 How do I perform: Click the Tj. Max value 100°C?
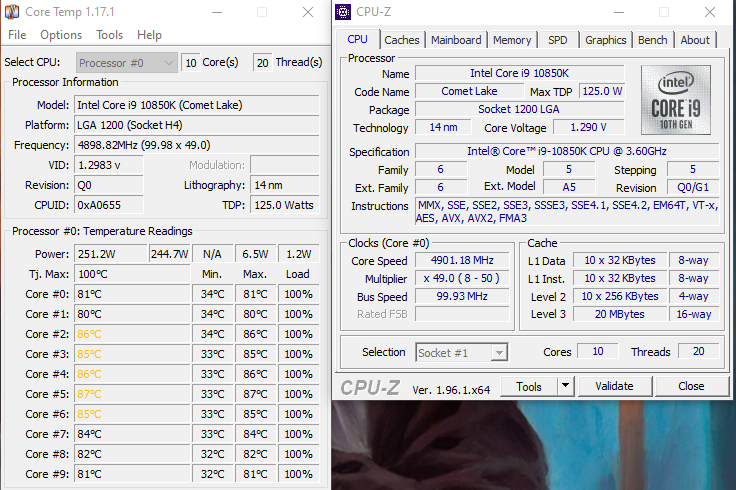click(x=132, y=274)
